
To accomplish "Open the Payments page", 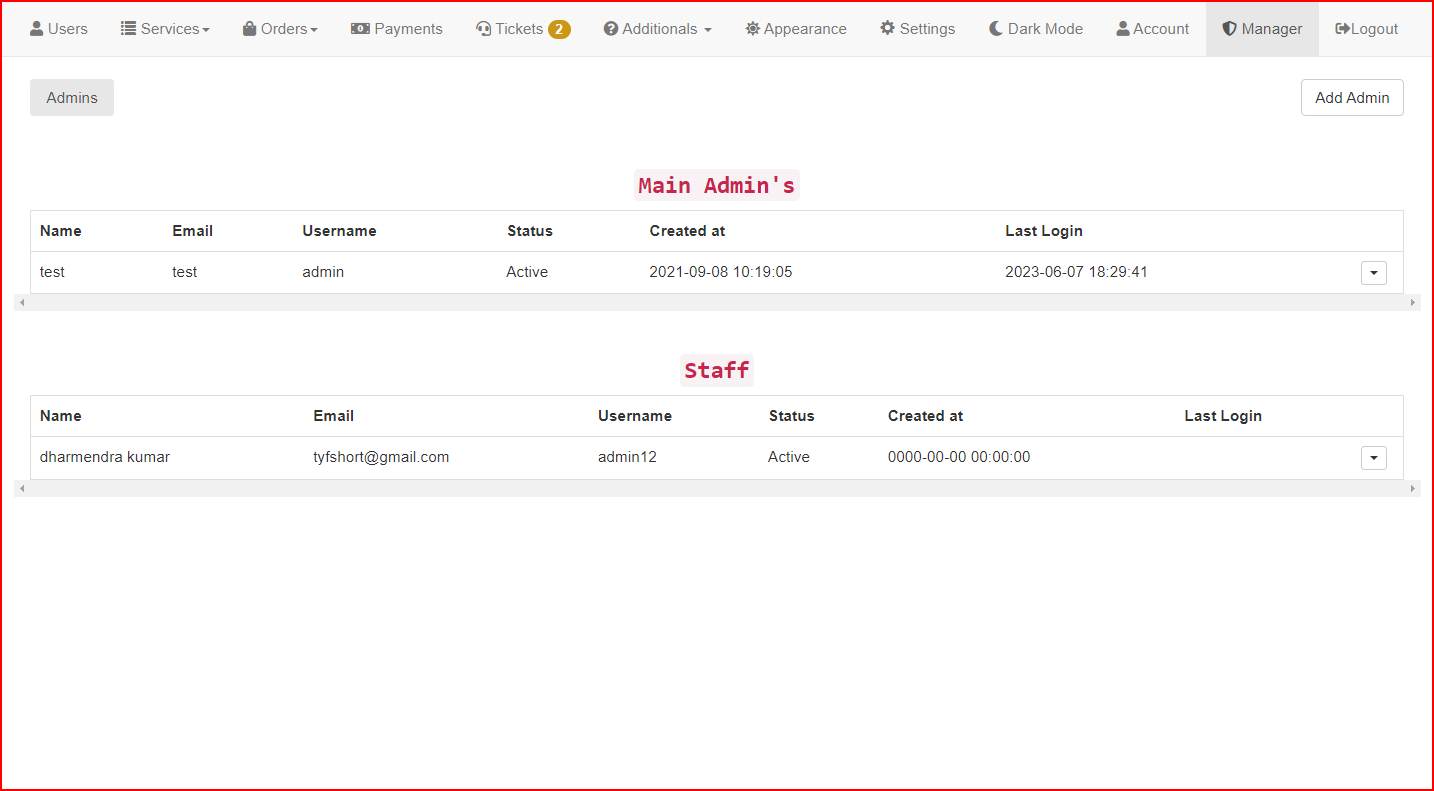I will click(x=397, y=29).
